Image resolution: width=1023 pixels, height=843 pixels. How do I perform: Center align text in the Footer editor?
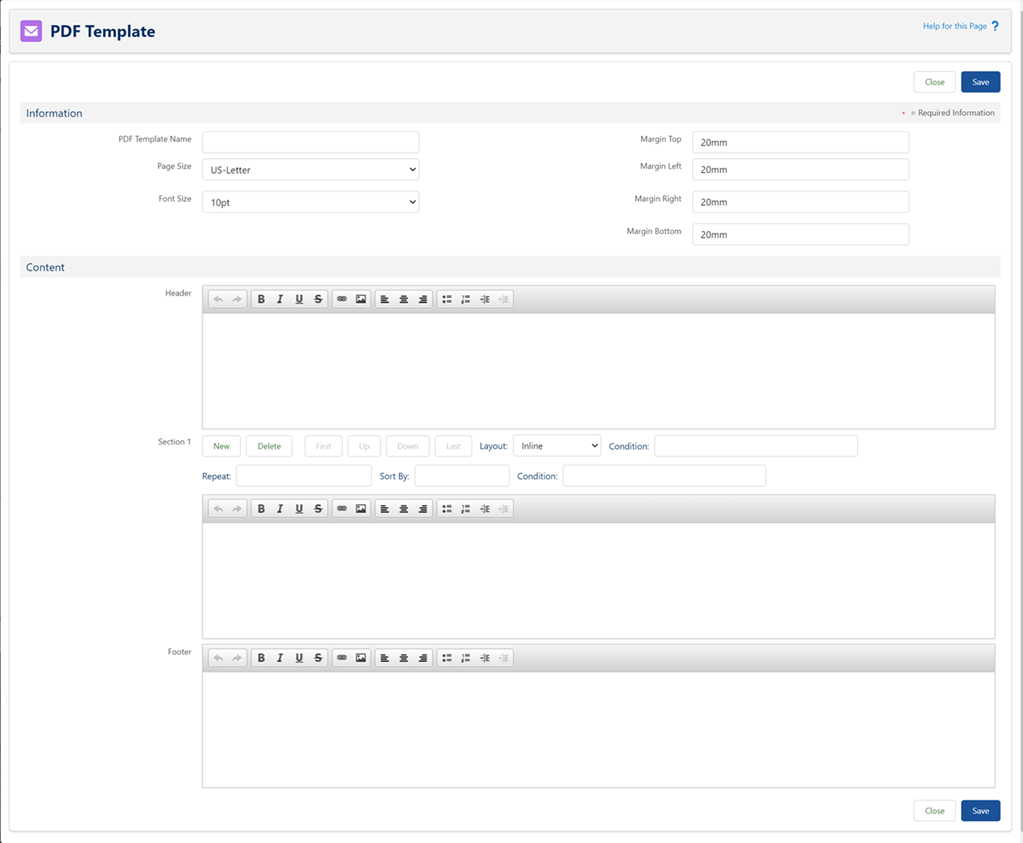[404, 658]
